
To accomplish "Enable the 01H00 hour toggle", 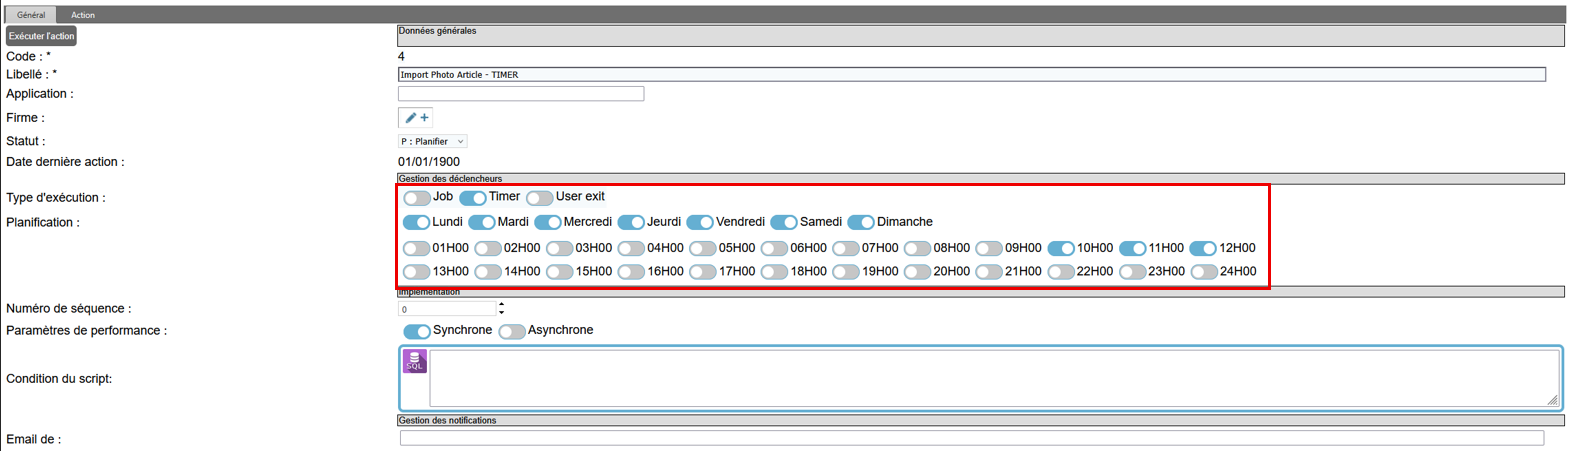I will coord(416,248).
